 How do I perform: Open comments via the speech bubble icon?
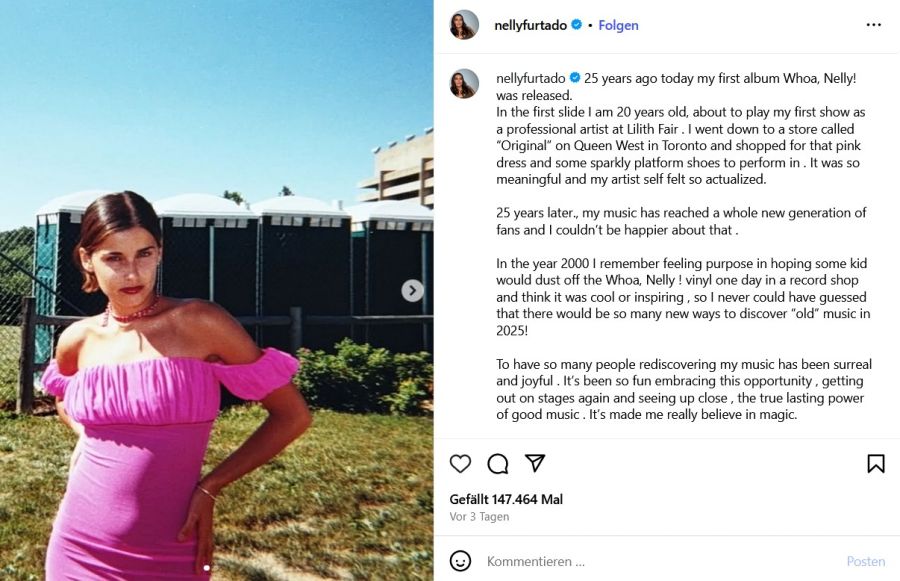coord(498,463)
